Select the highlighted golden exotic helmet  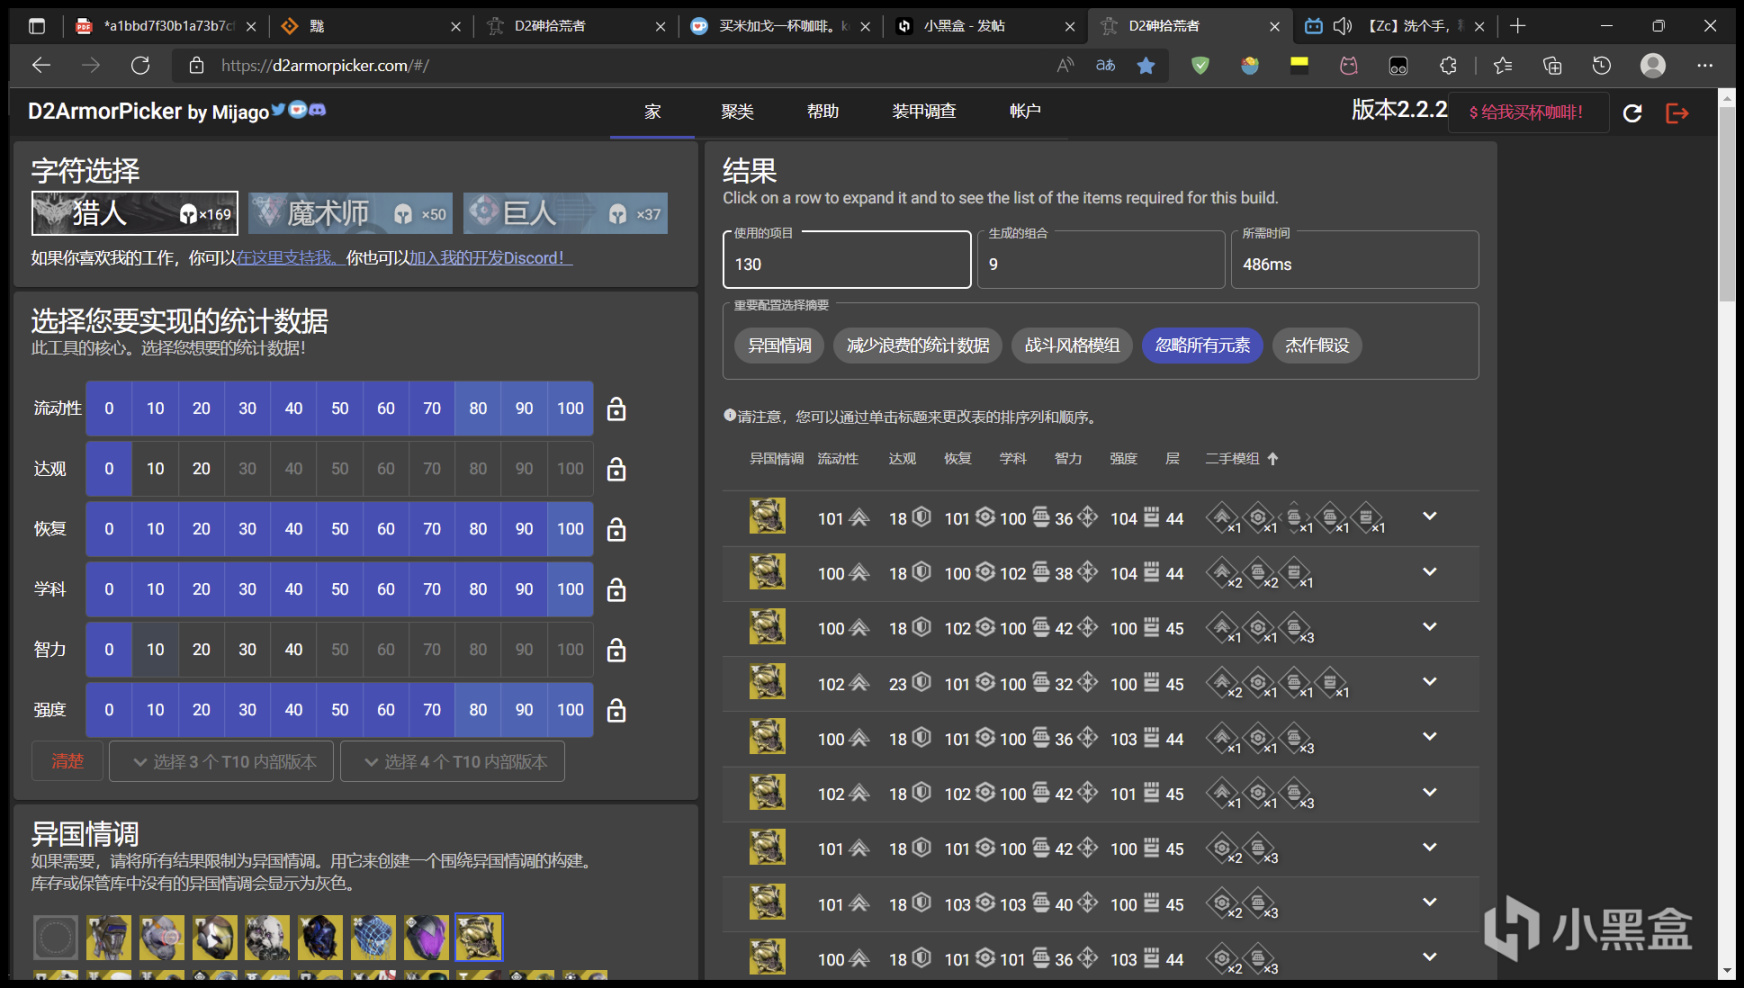click(479, 938)
